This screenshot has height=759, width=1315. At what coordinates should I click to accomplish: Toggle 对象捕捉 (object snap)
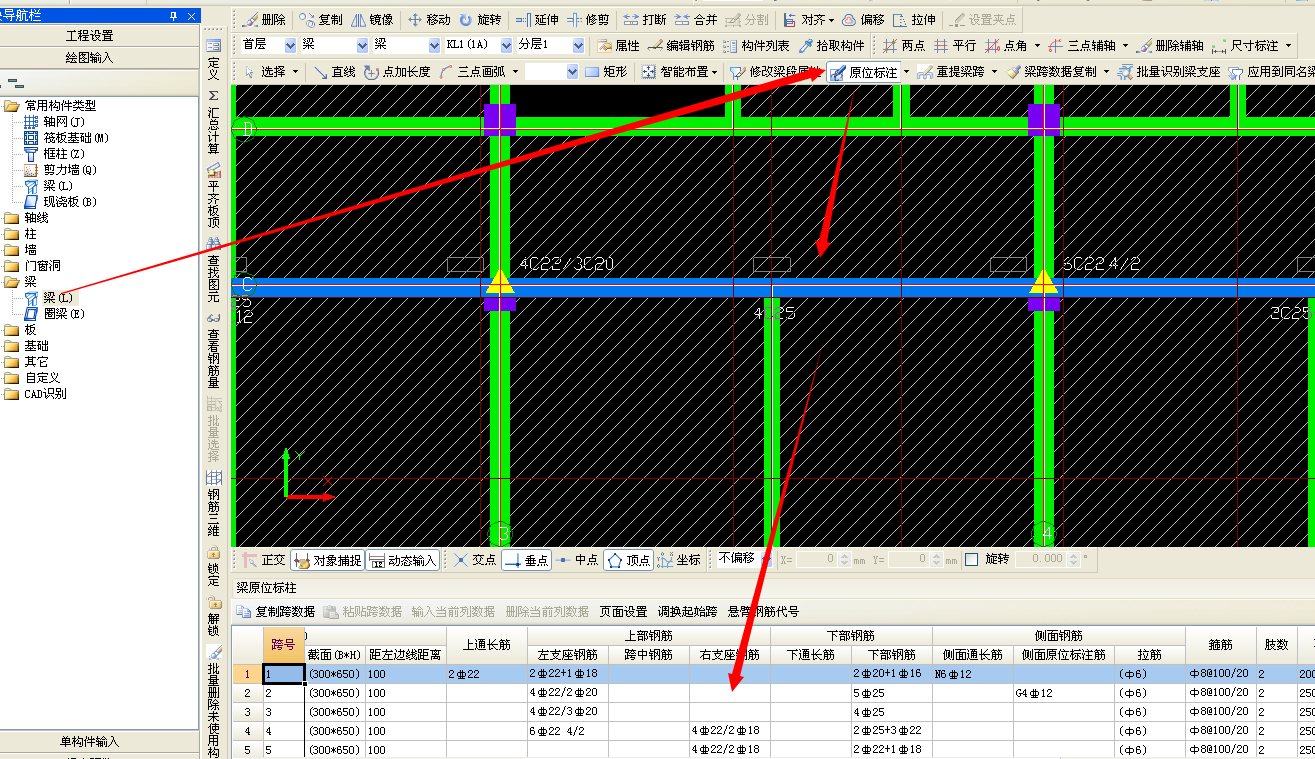(x=327, y=560)
